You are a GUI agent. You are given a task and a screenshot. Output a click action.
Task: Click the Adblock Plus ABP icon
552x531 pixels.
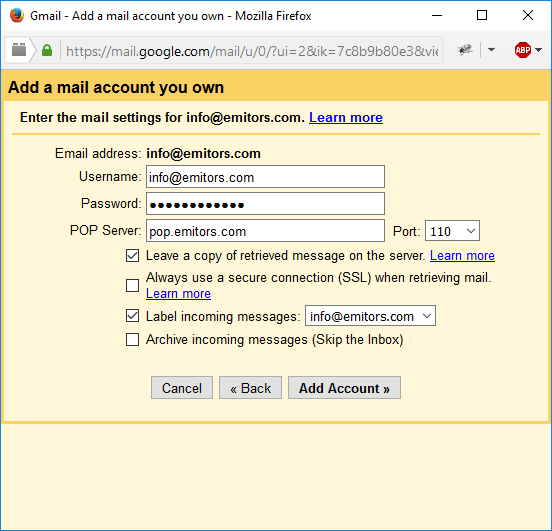click(522, 50)
